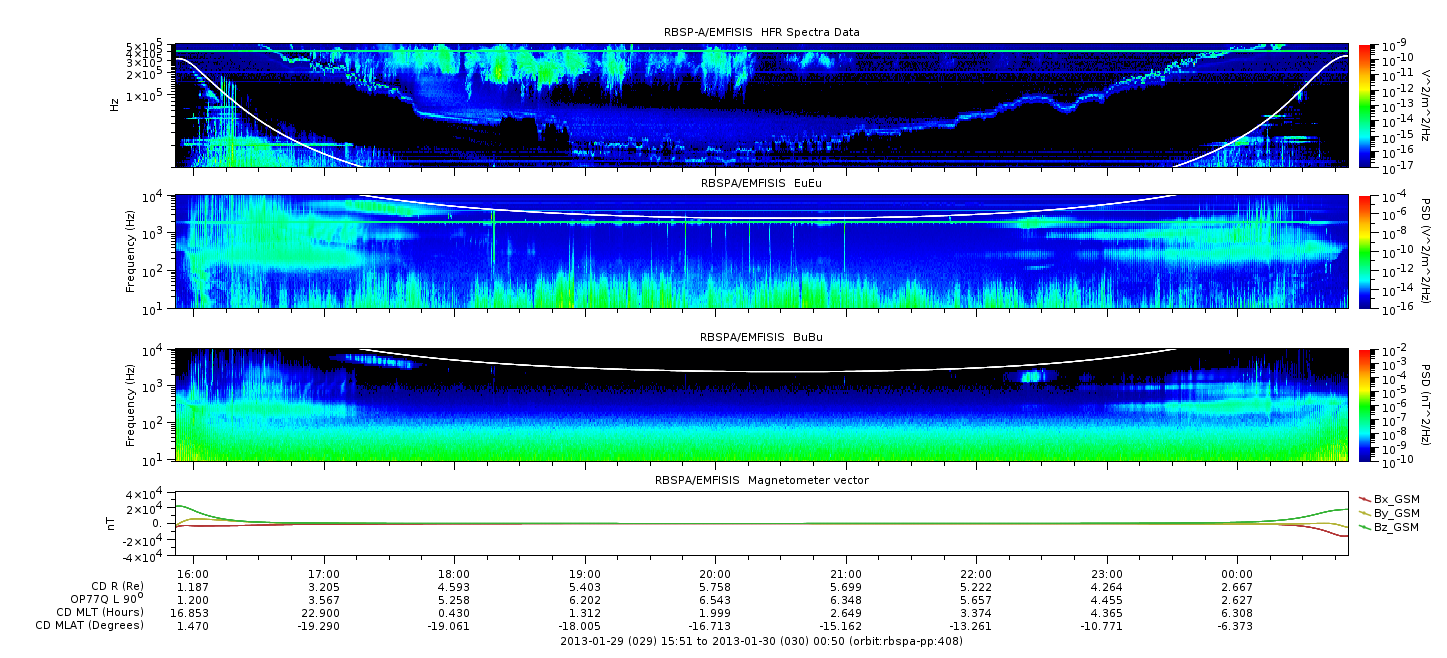Click the 00:00 time axis tick label
The width and height of the screenshot is (1447, 658).
click(1237, 574)
